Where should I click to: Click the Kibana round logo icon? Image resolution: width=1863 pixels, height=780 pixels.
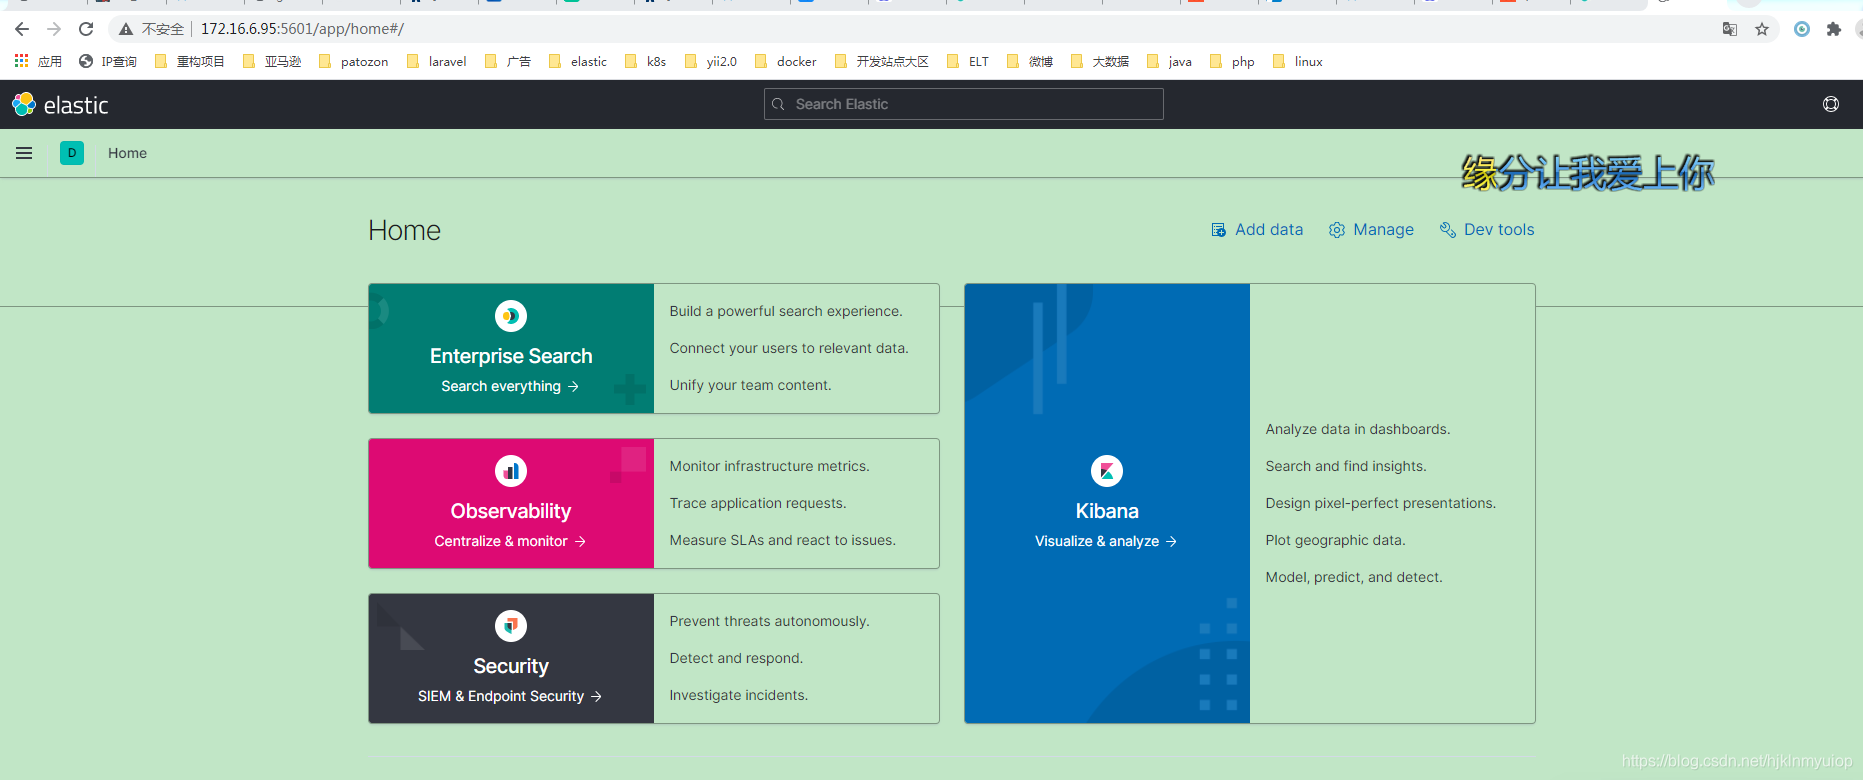pyautogui.click(x=1107, y=471)
